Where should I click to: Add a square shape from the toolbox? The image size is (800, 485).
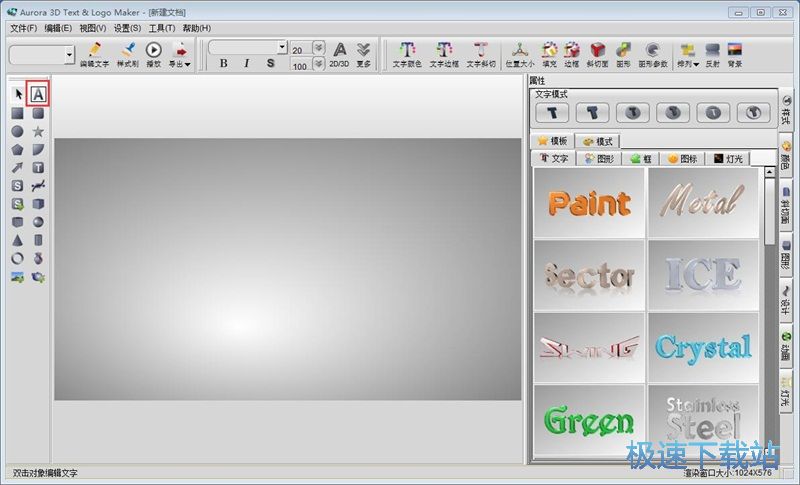[17, 113]
